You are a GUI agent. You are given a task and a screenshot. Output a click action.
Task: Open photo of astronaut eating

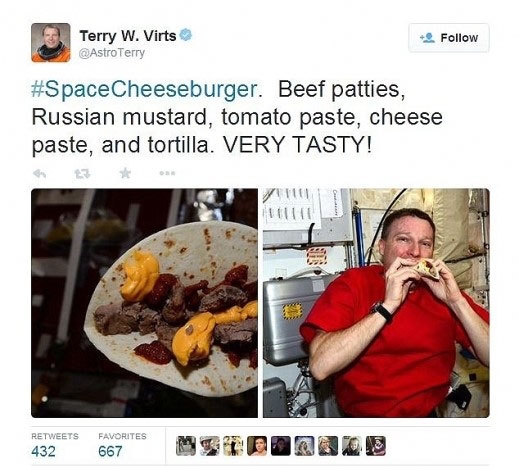click(x=376, y=303)
